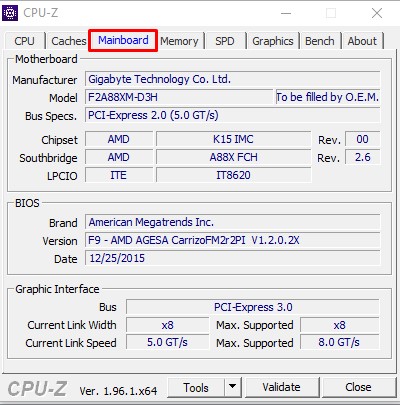Click BIOS Version field F9 - AMD AGESA
Image resolution: width=400 pixels, height=405 pixels.
pos(233,240)
